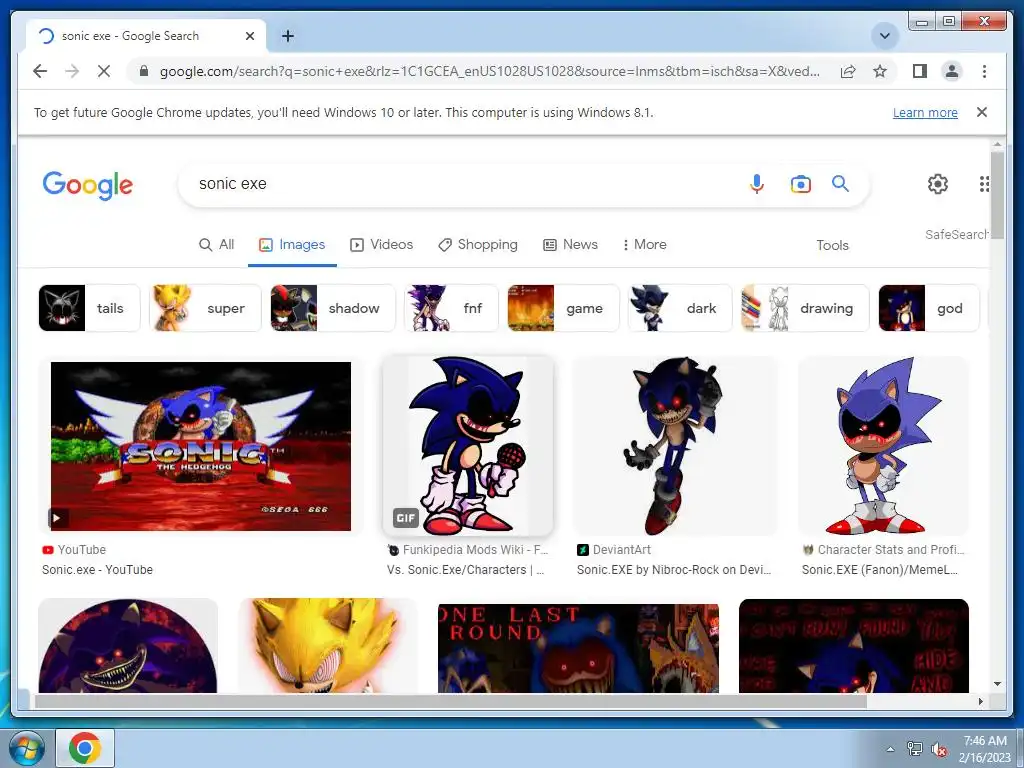Click the Google logo
1024x768 pixels.
coord(88,185)
